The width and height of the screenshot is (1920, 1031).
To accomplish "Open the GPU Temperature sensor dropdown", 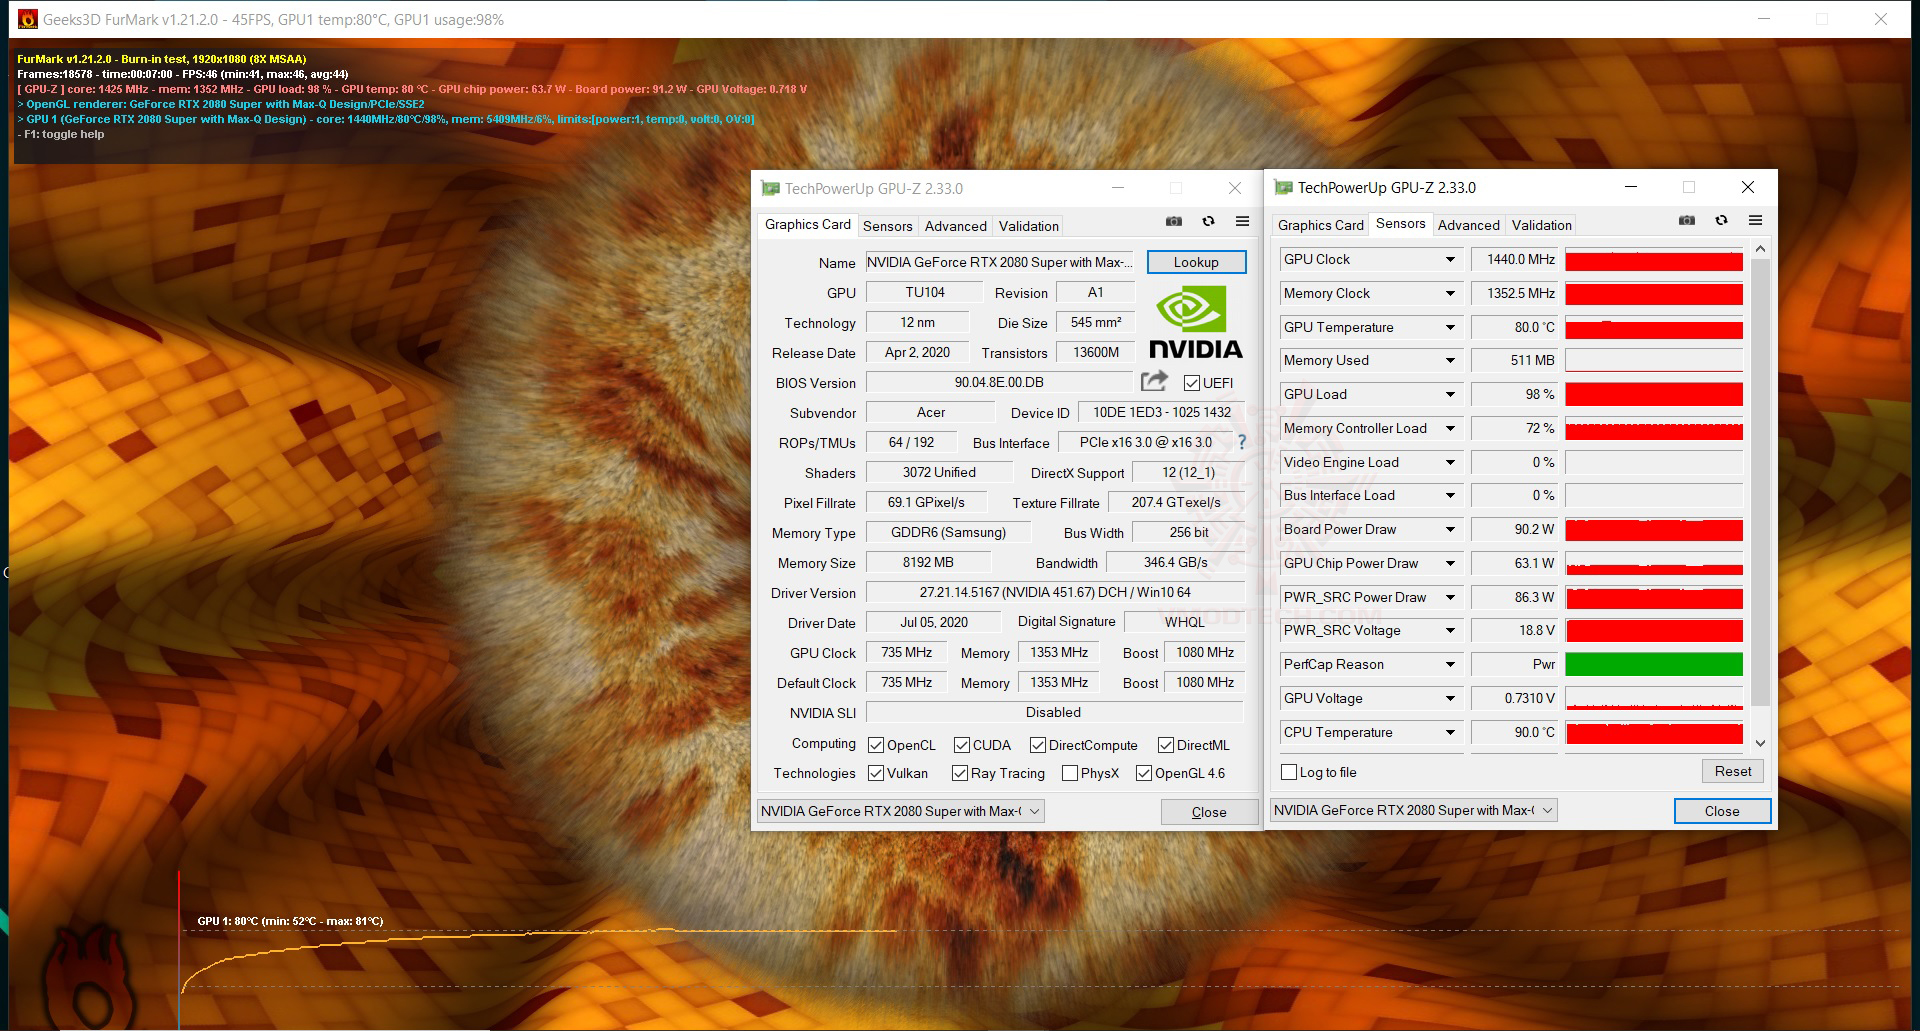I will [x=1450, y=328].
